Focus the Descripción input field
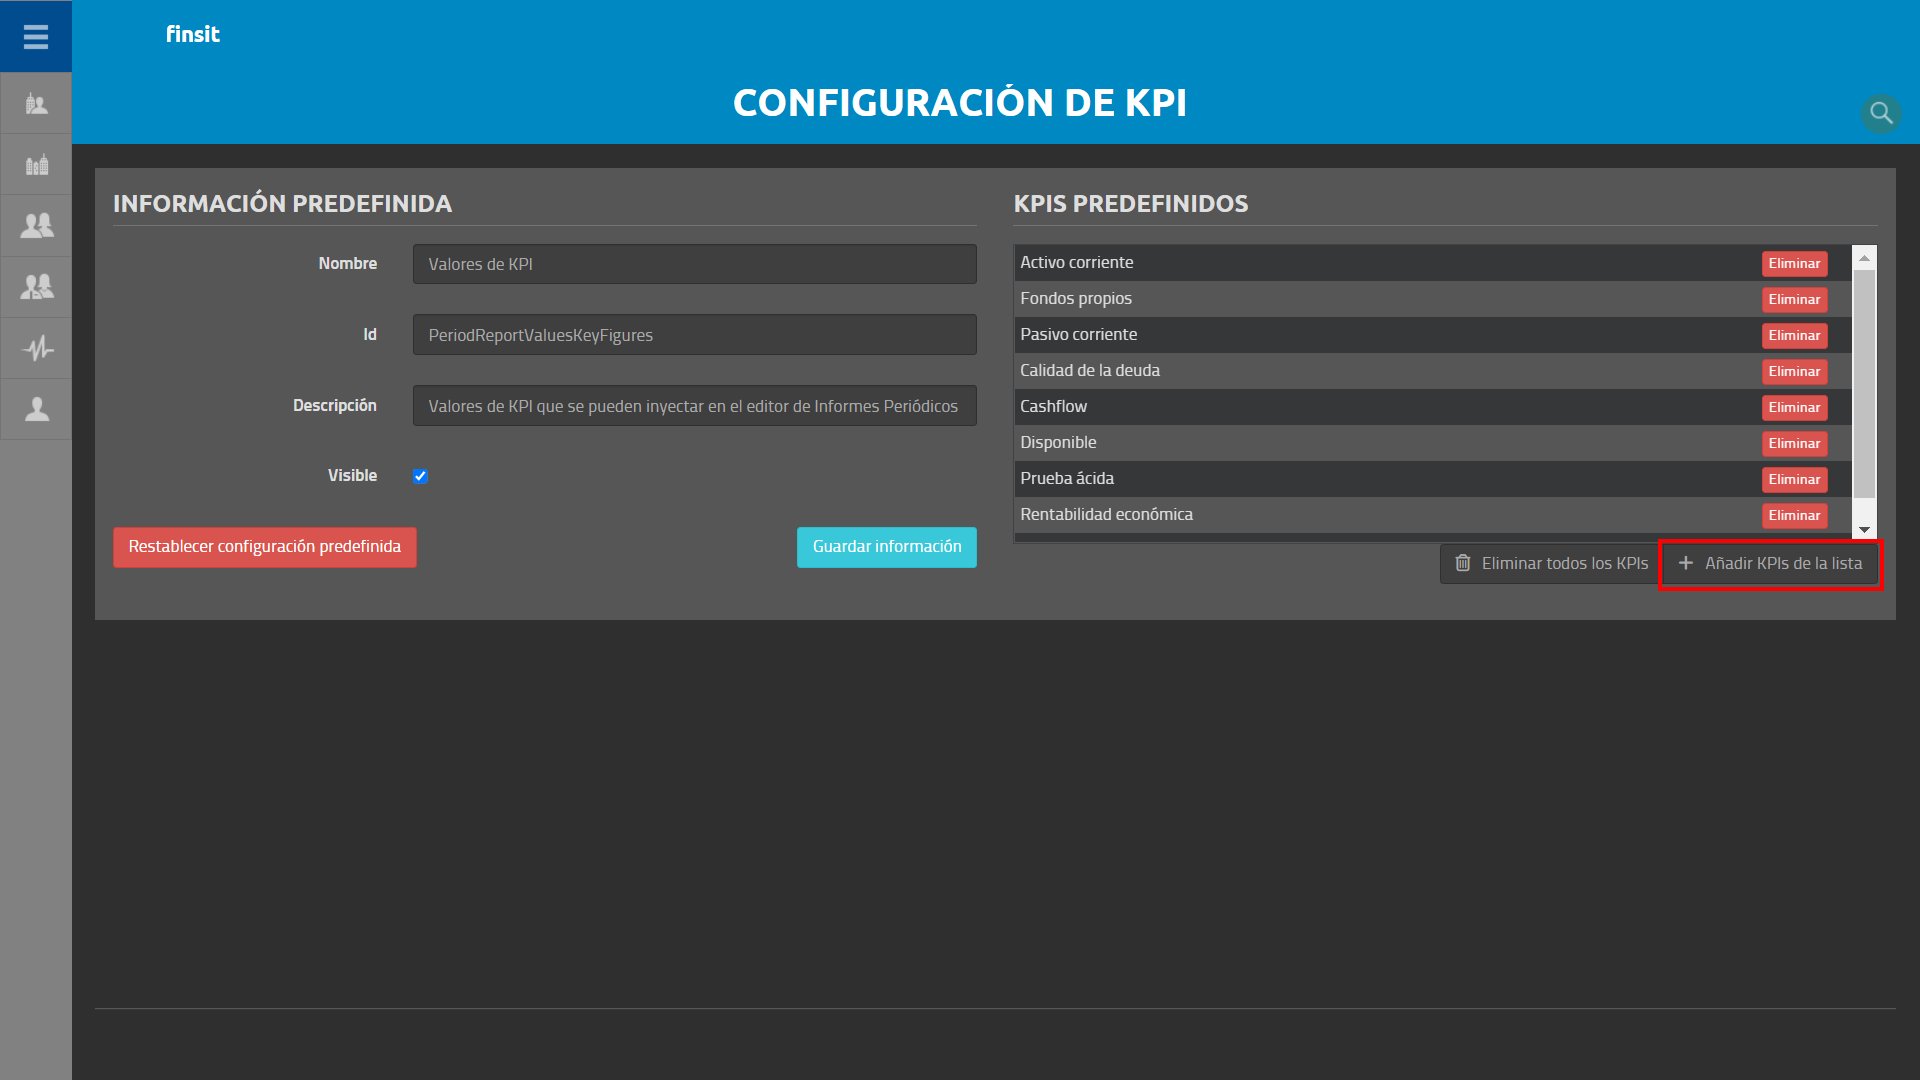This screenshot has height=1080, width=1920. point(694,406)
